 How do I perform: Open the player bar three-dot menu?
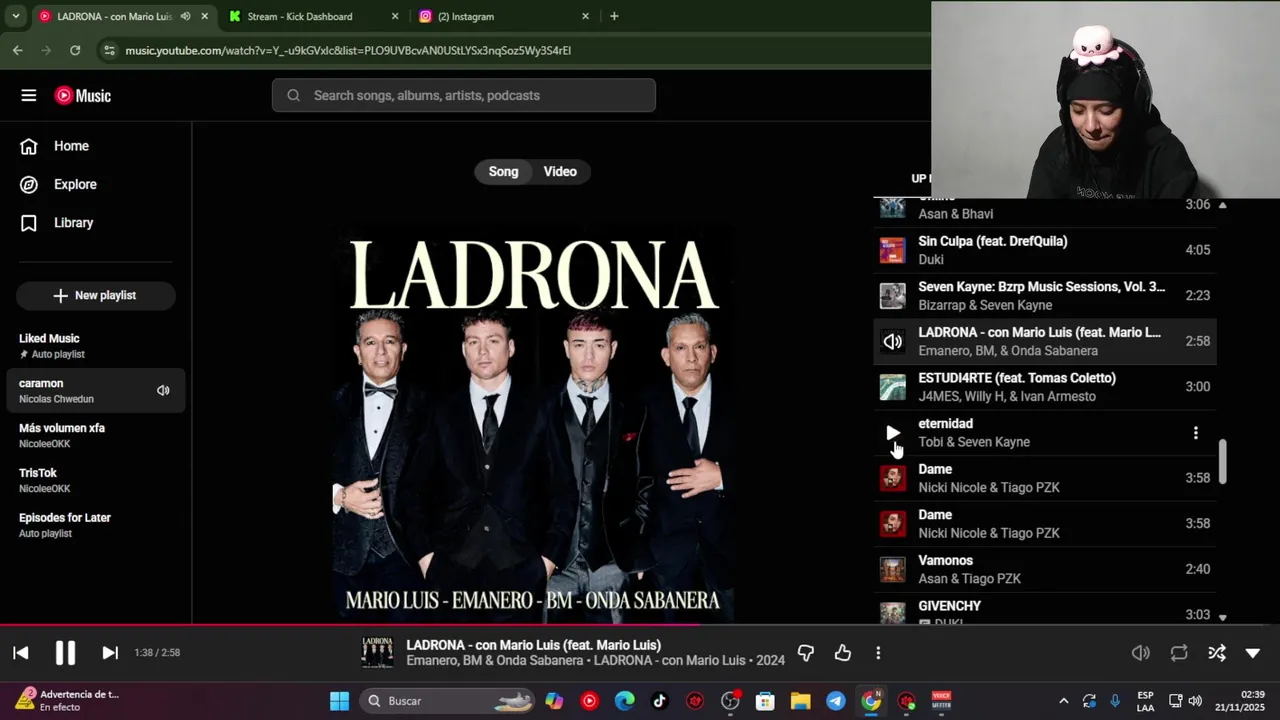pyautogui.click(x=878, y=653)
